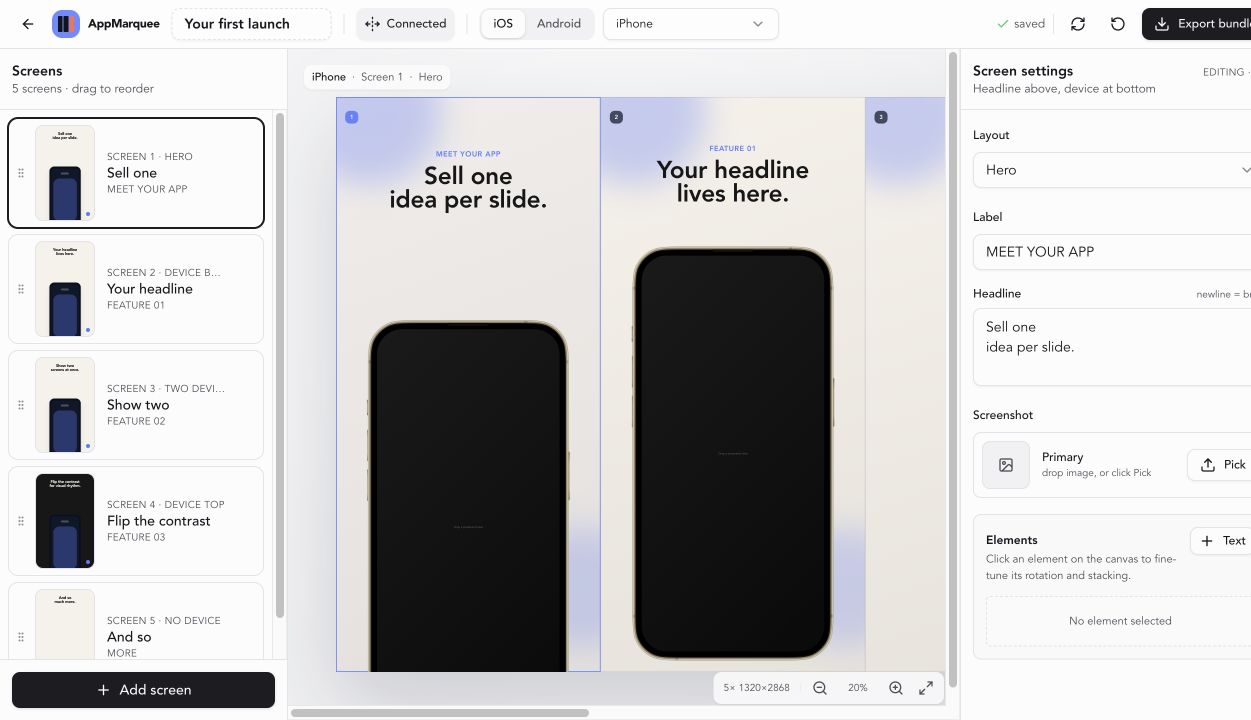
Task: Click the undo/reset icon in header
Action: [1118, 24]
